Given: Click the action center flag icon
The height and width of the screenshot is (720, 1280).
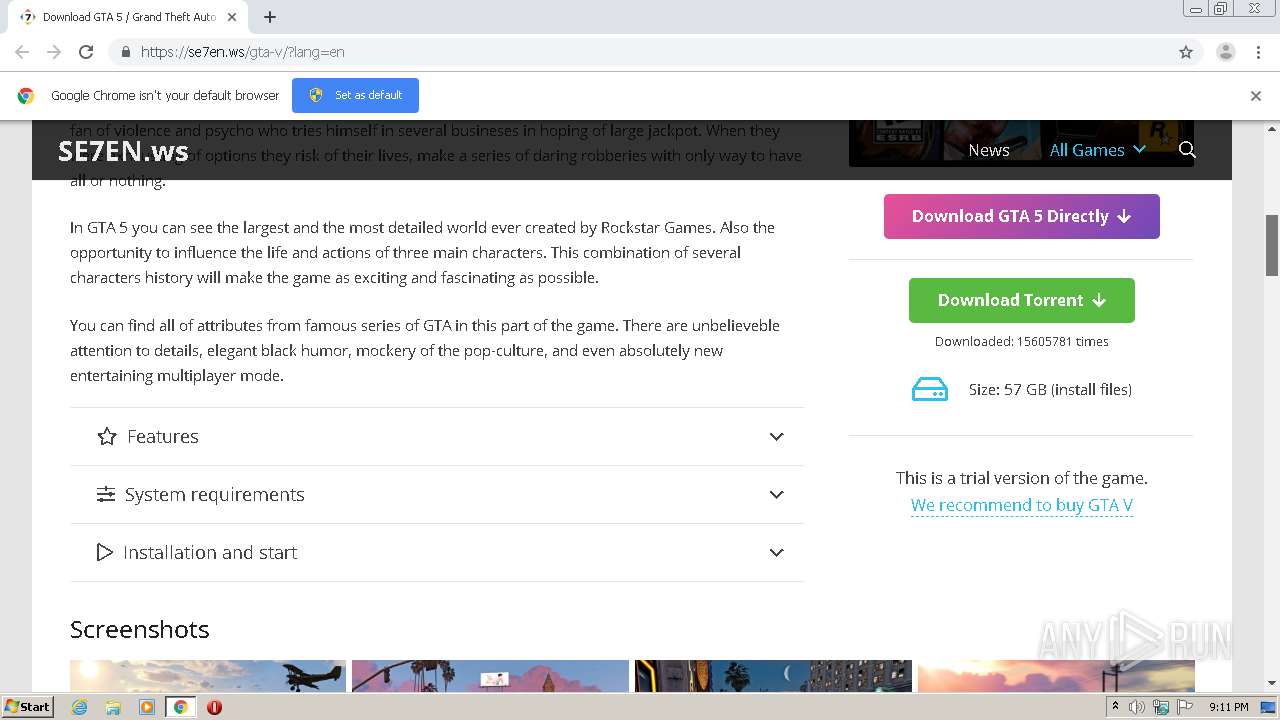Looking at the screenshot, I should (x=1184, y=707).
